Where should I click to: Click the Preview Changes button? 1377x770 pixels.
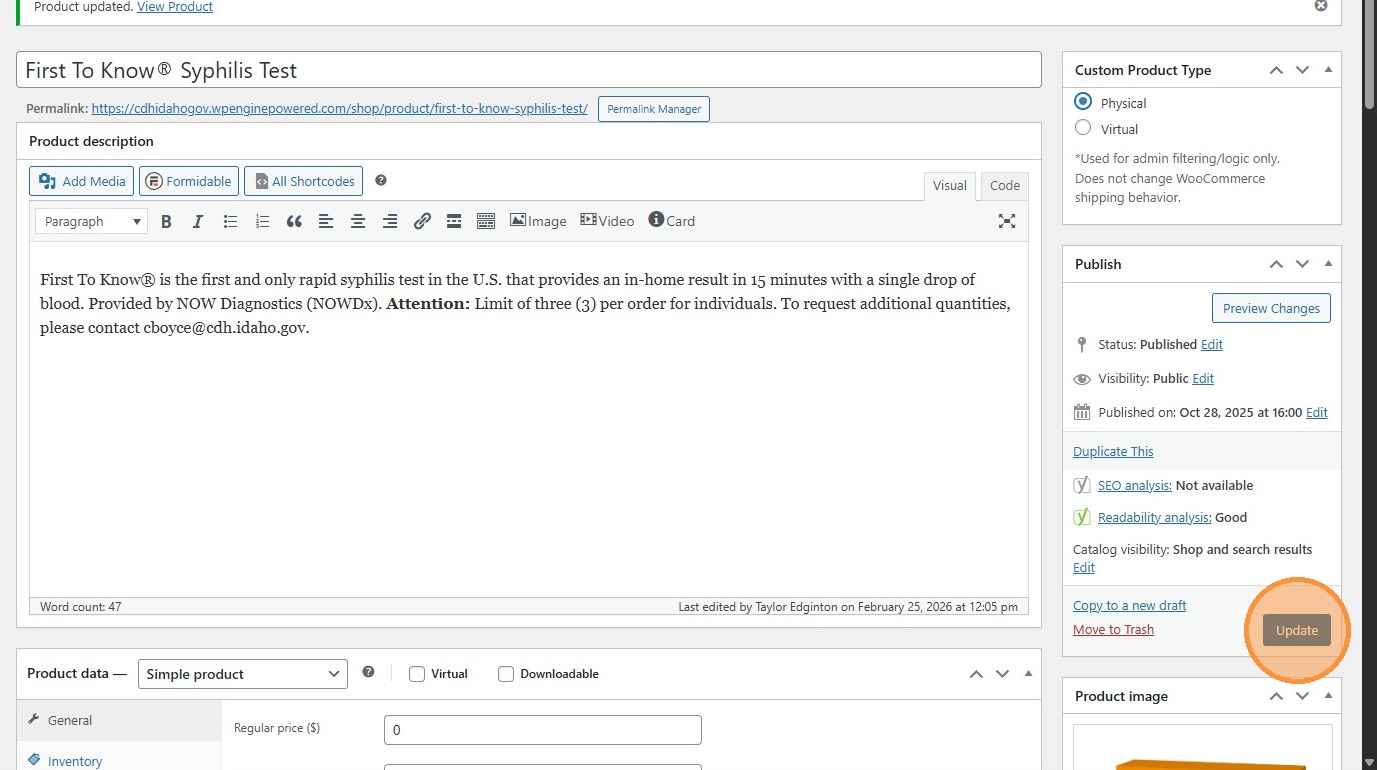1271,308
